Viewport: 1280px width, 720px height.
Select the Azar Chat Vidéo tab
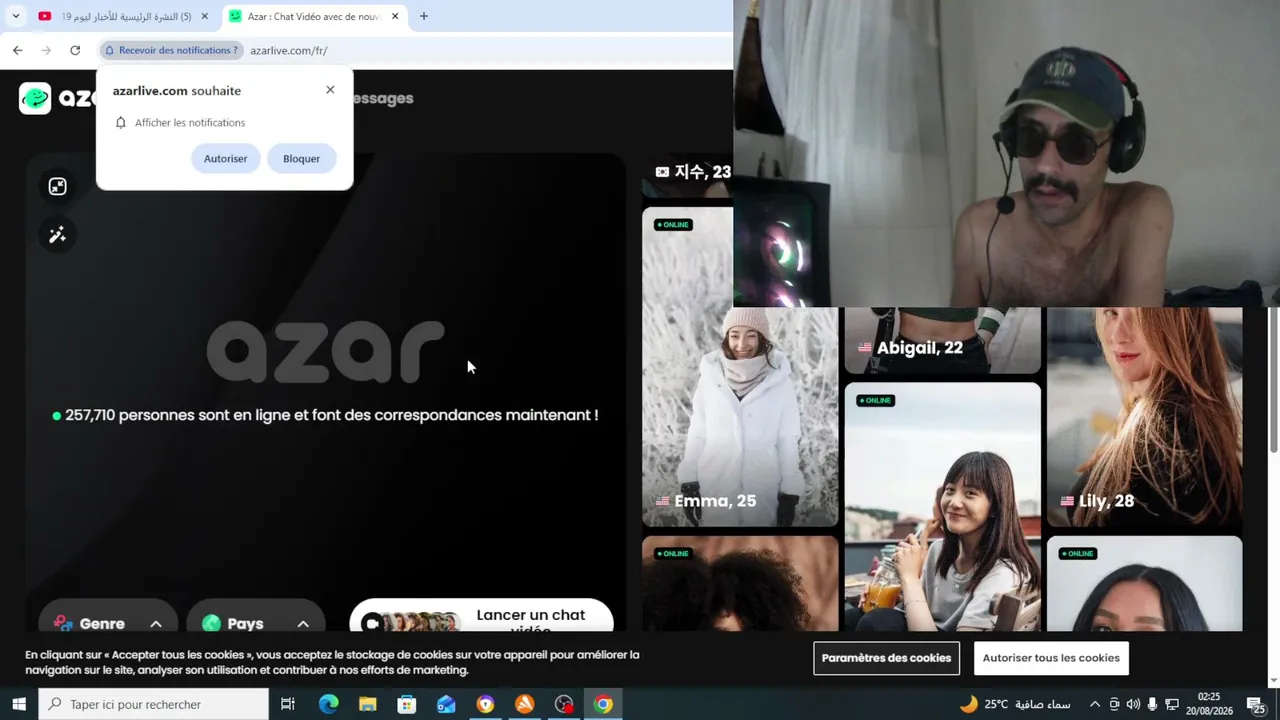[x=313, y=16]
